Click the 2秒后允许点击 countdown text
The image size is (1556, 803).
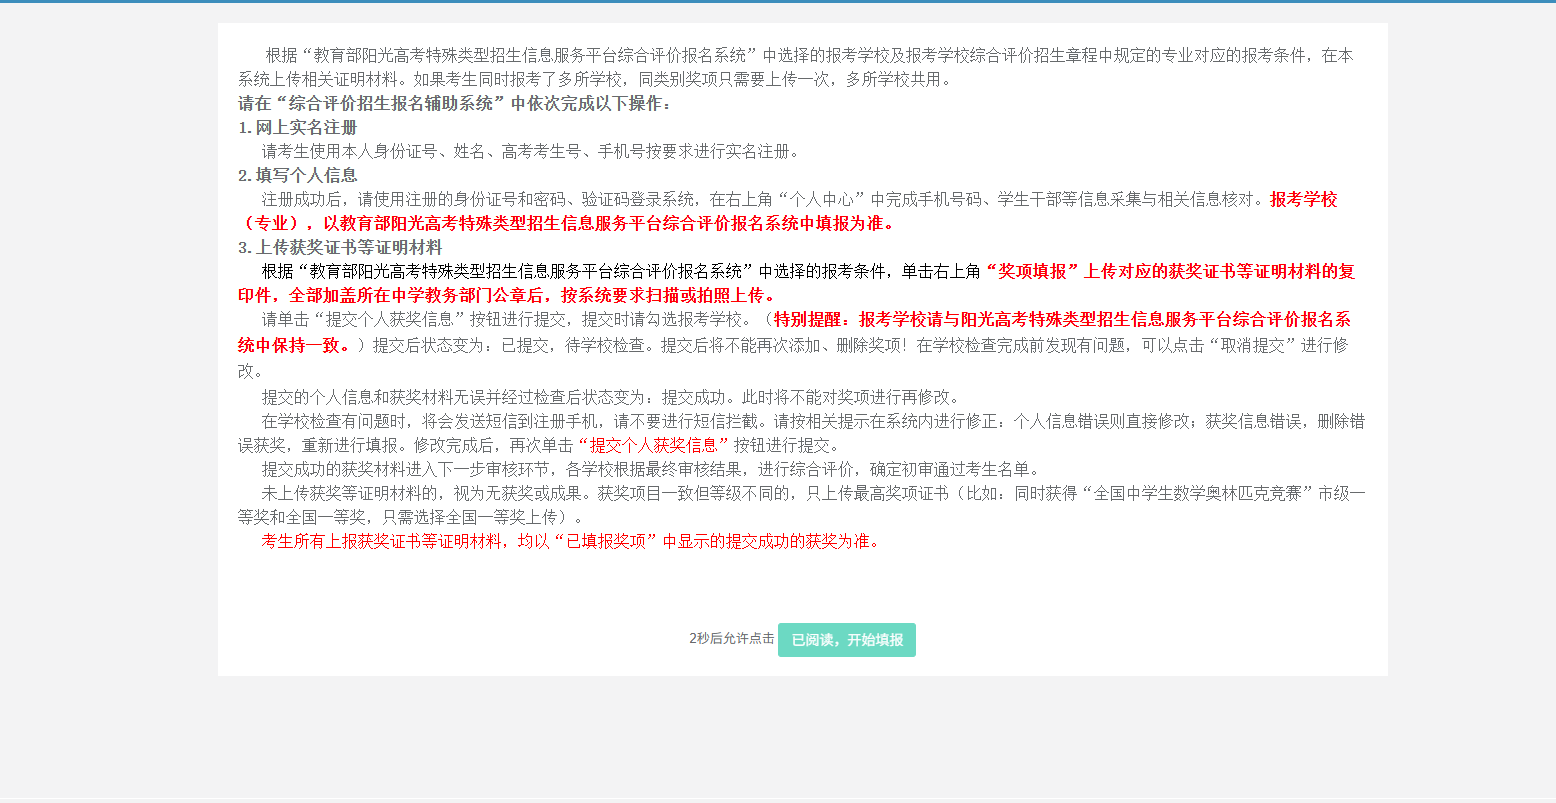(731, 639)
